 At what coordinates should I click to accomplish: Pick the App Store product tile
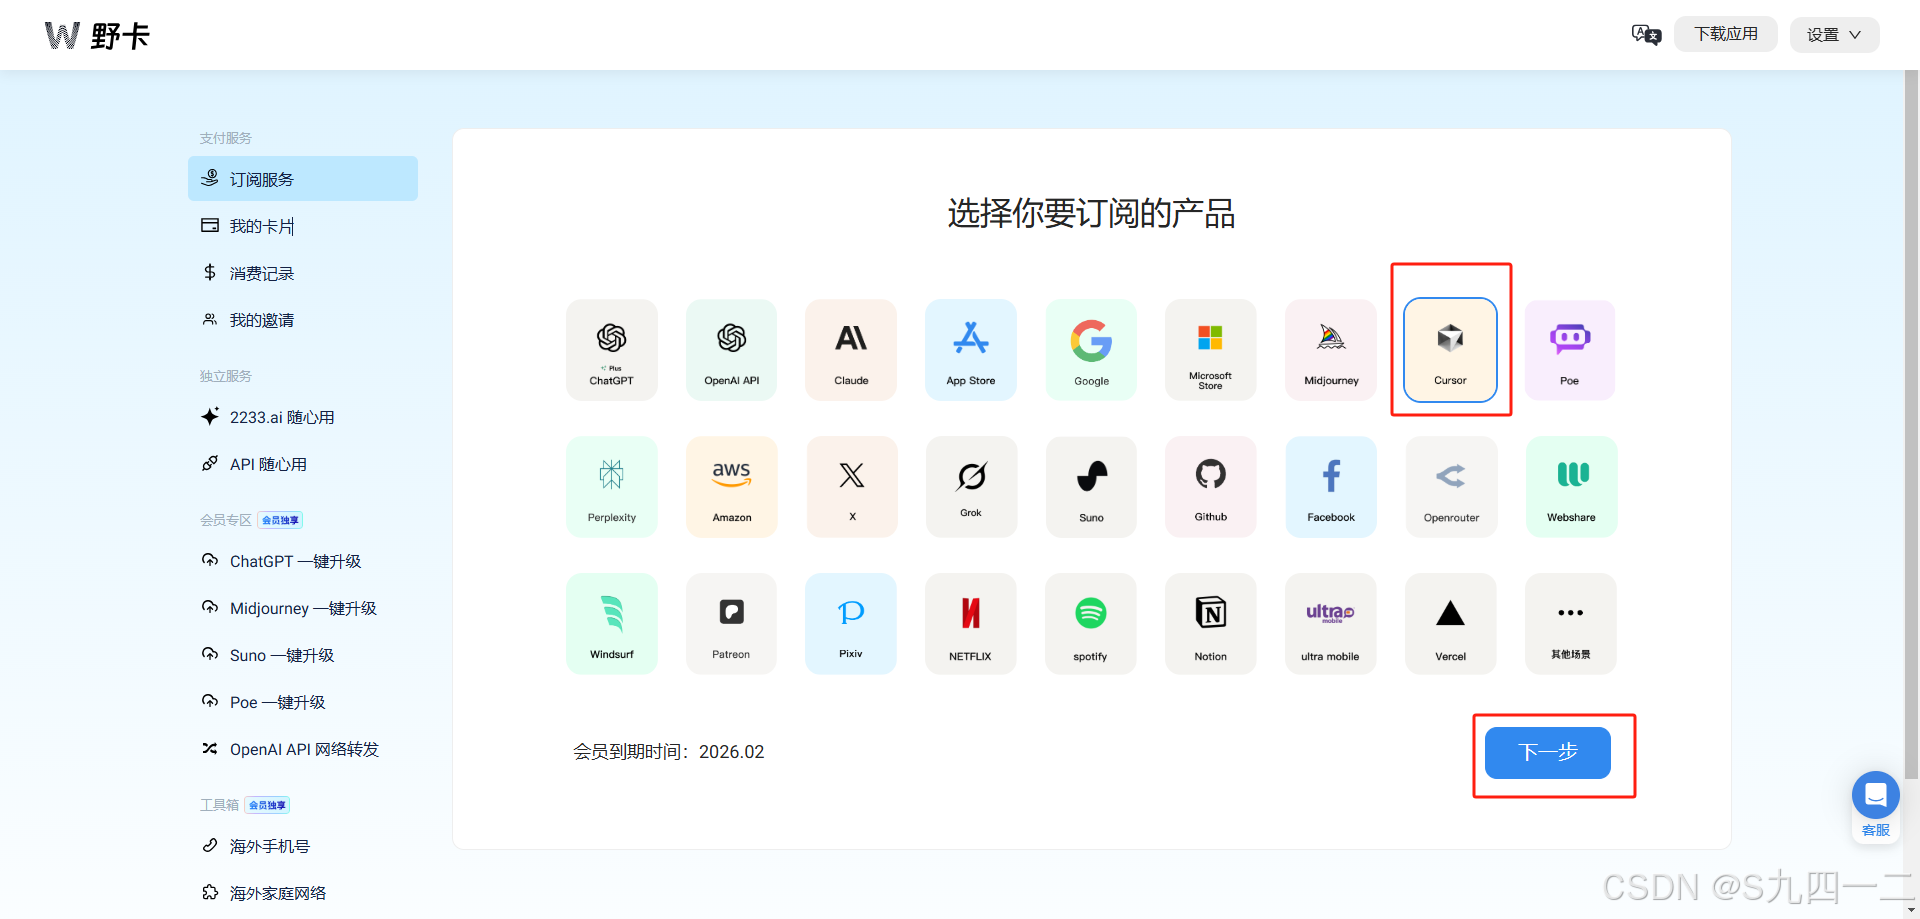pos(971,350)
